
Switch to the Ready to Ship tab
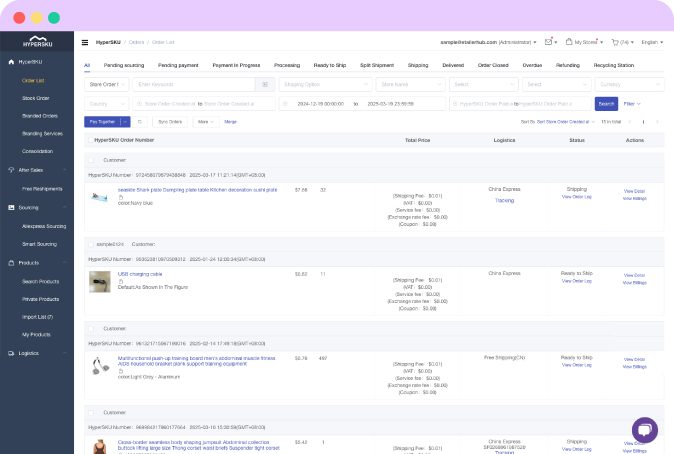[327, 64]
